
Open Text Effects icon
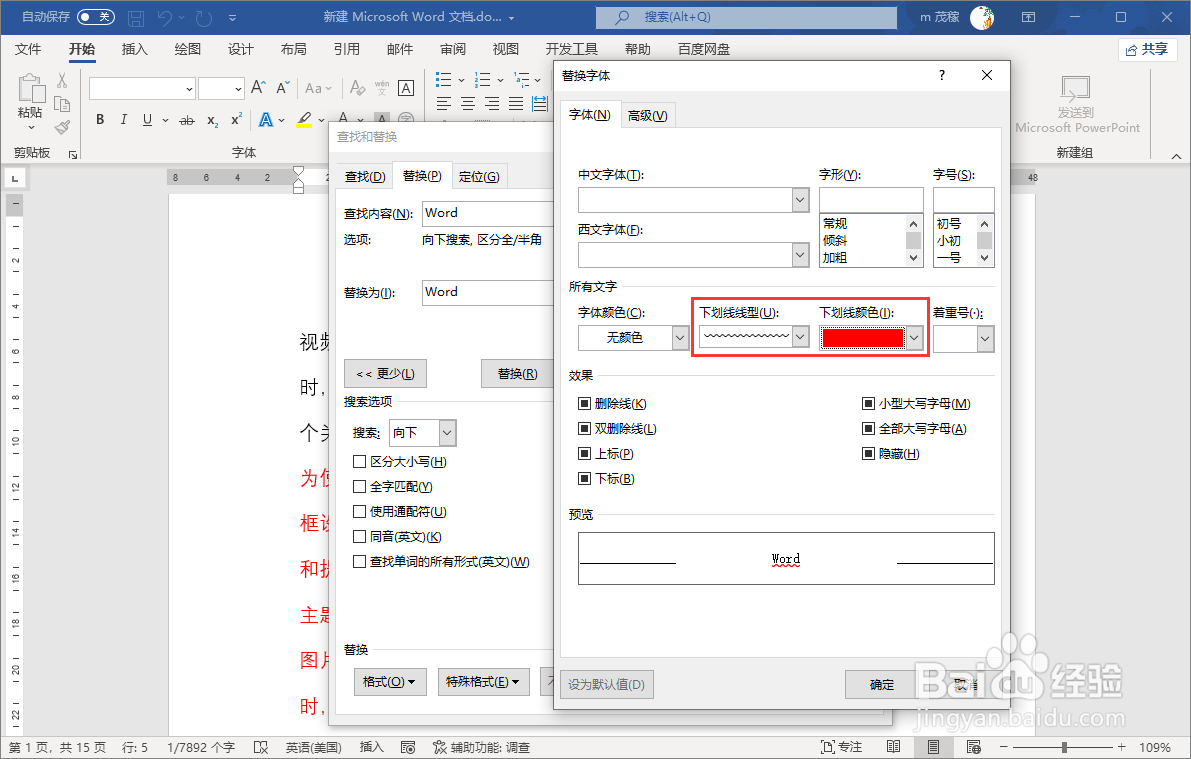tap(266, 120)
